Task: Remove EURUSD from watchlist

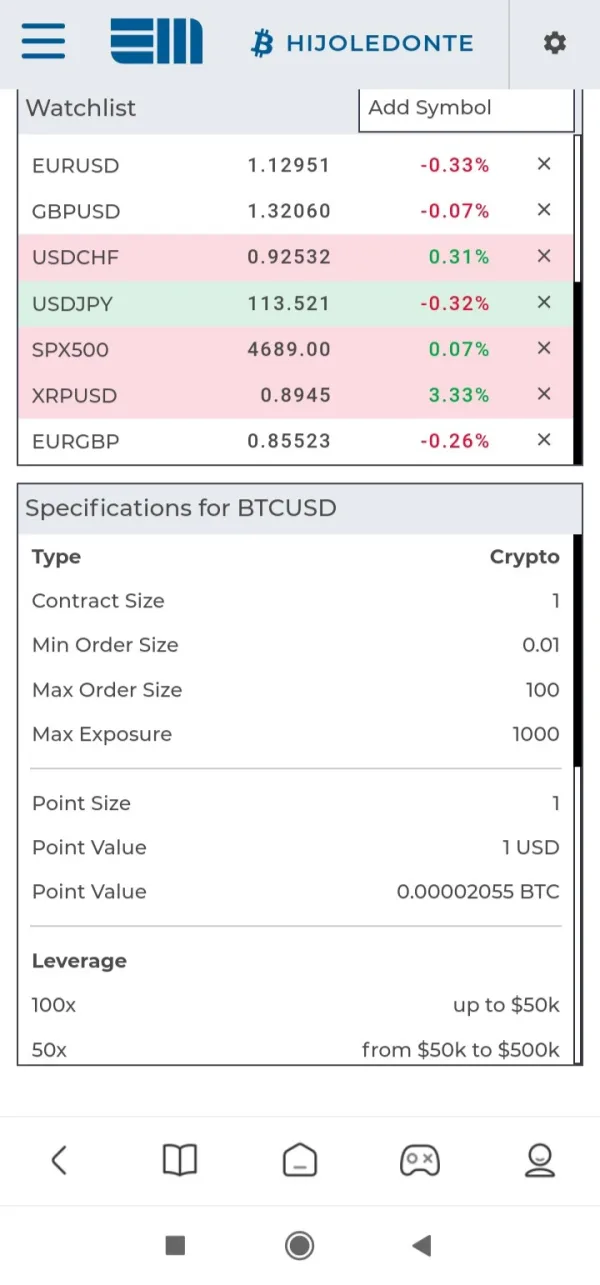Action: (x=544, y=164)
